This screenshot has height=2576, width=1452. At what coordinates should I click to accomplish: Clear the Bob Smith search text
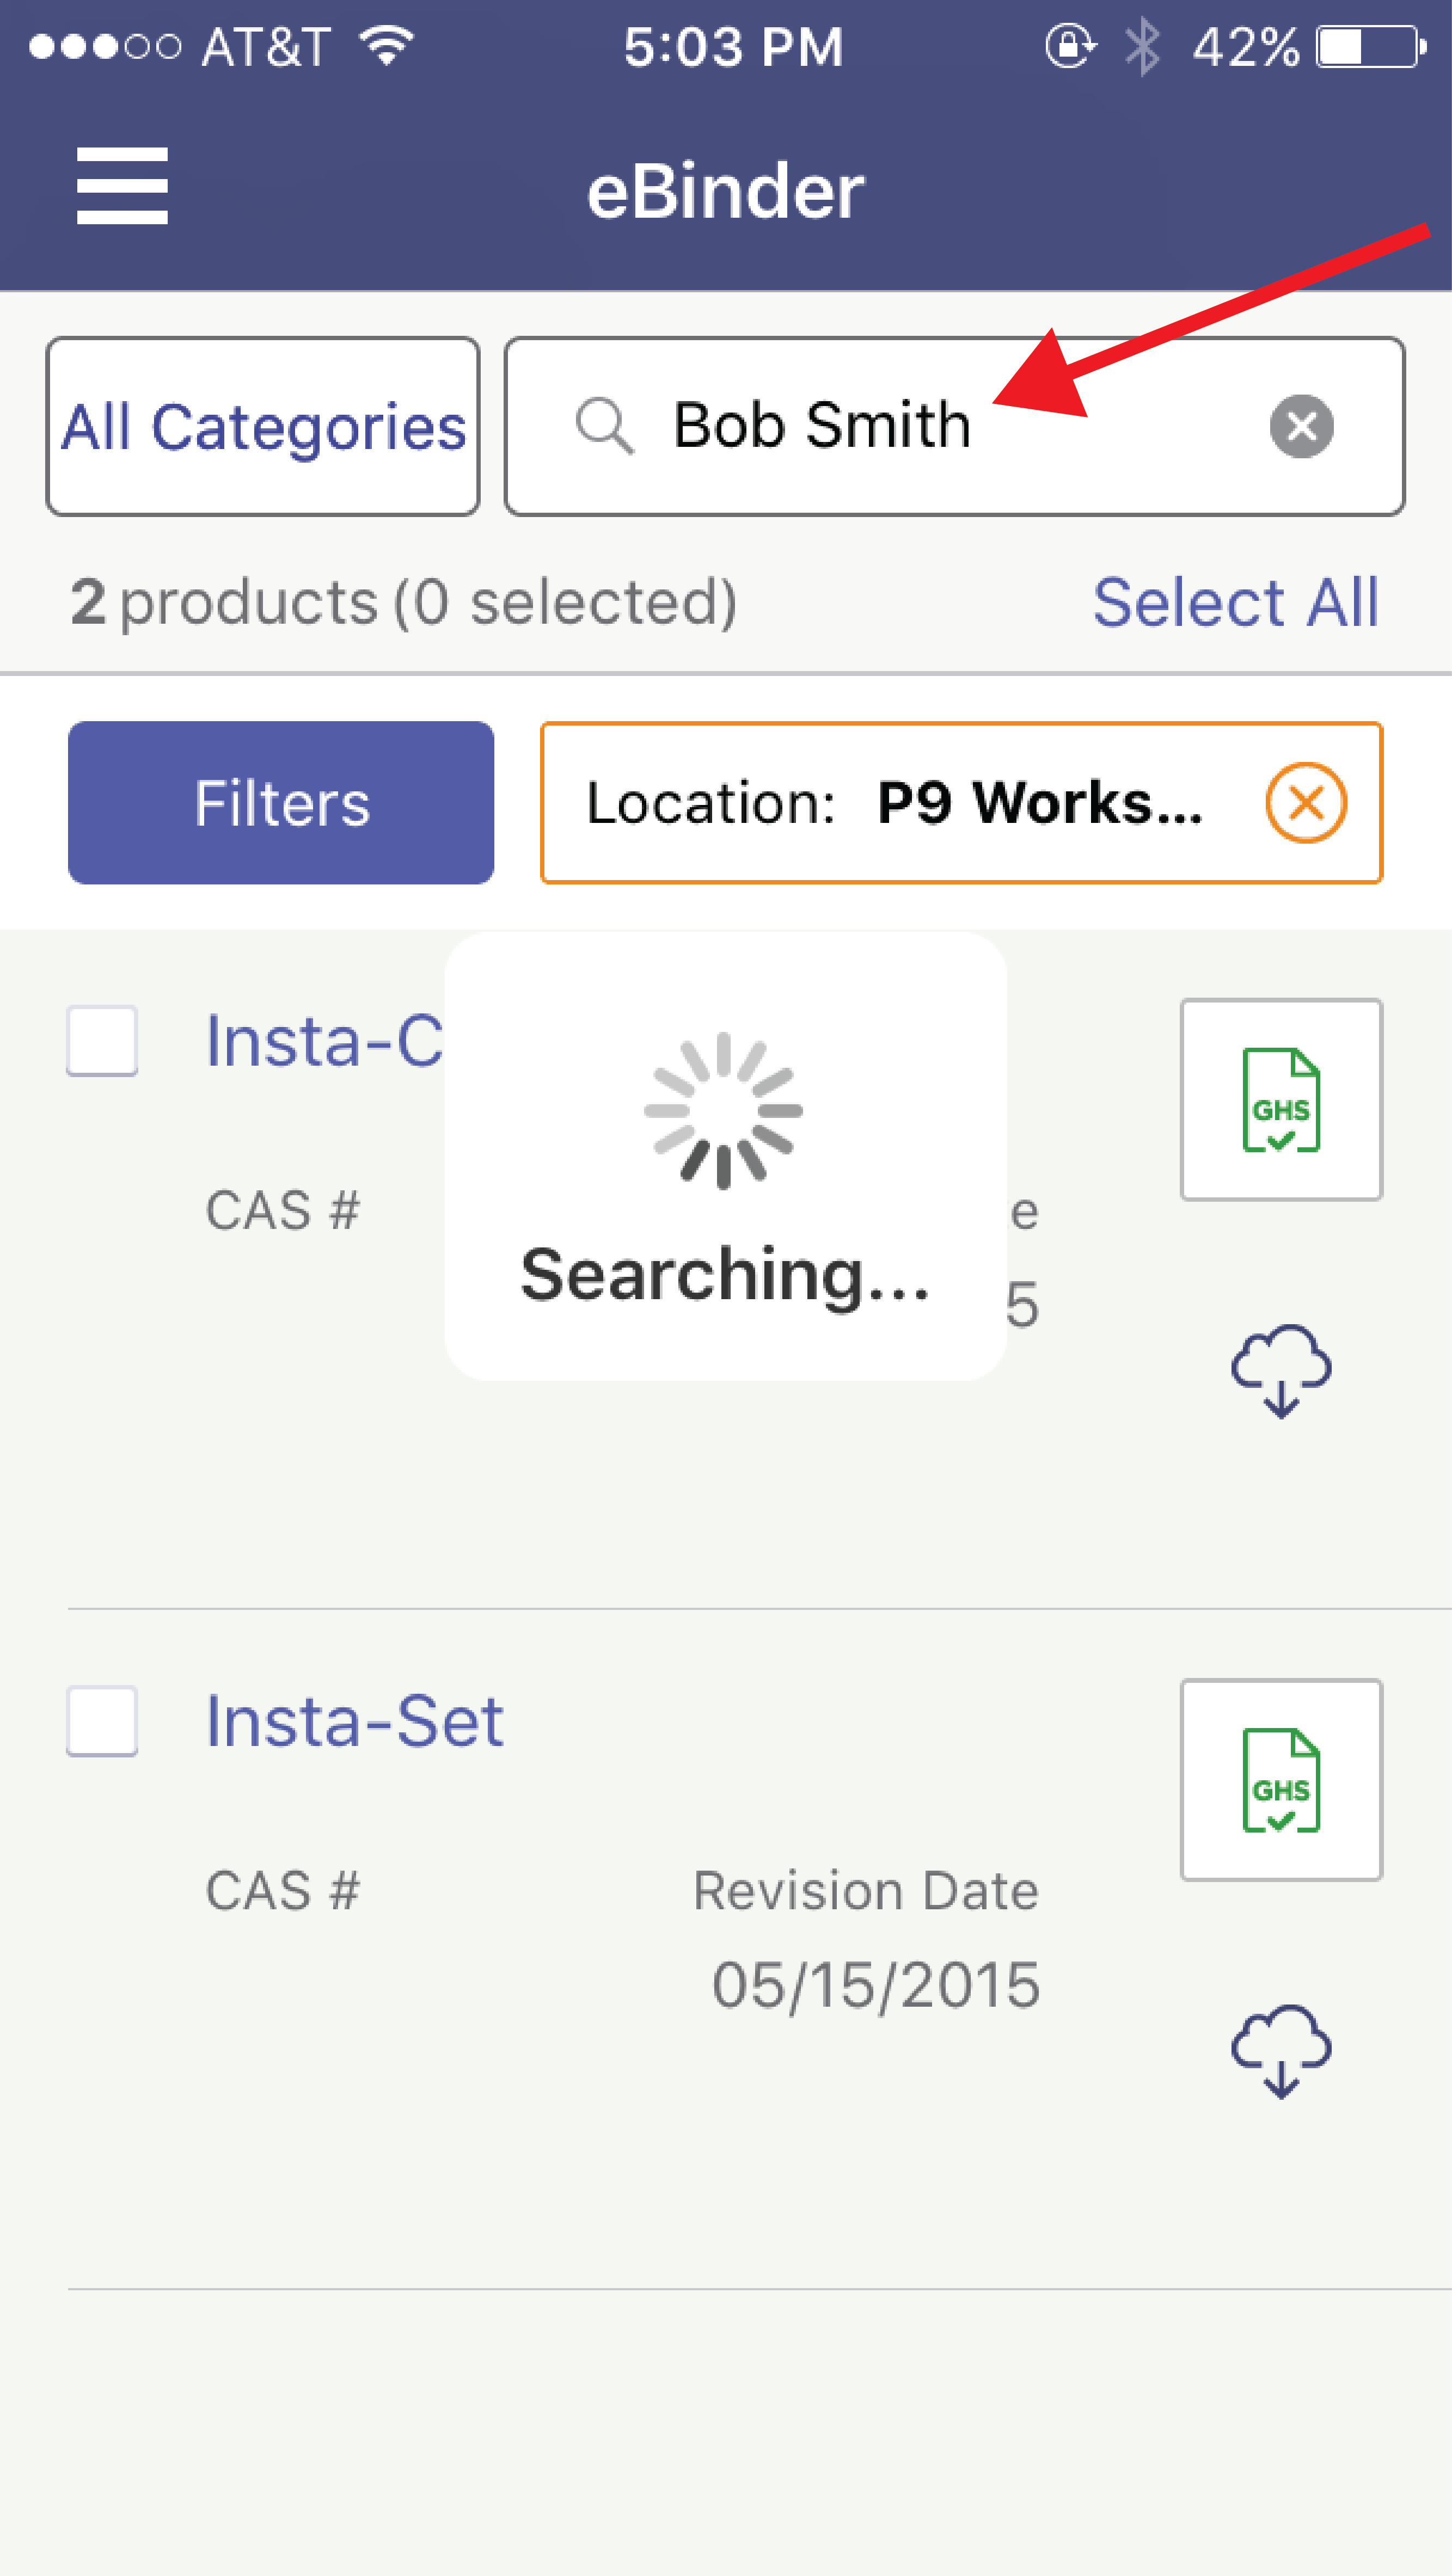pos(1301,426)
